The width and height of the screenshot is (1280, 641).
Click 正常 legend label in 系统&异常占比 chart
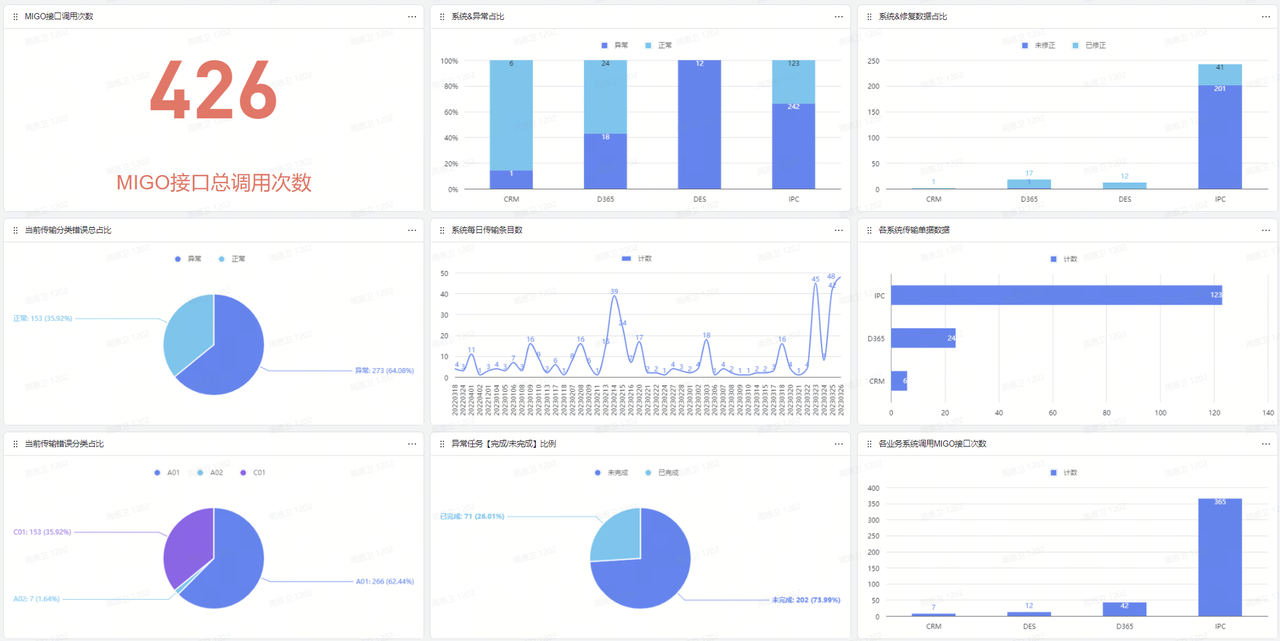pos(664,46)
